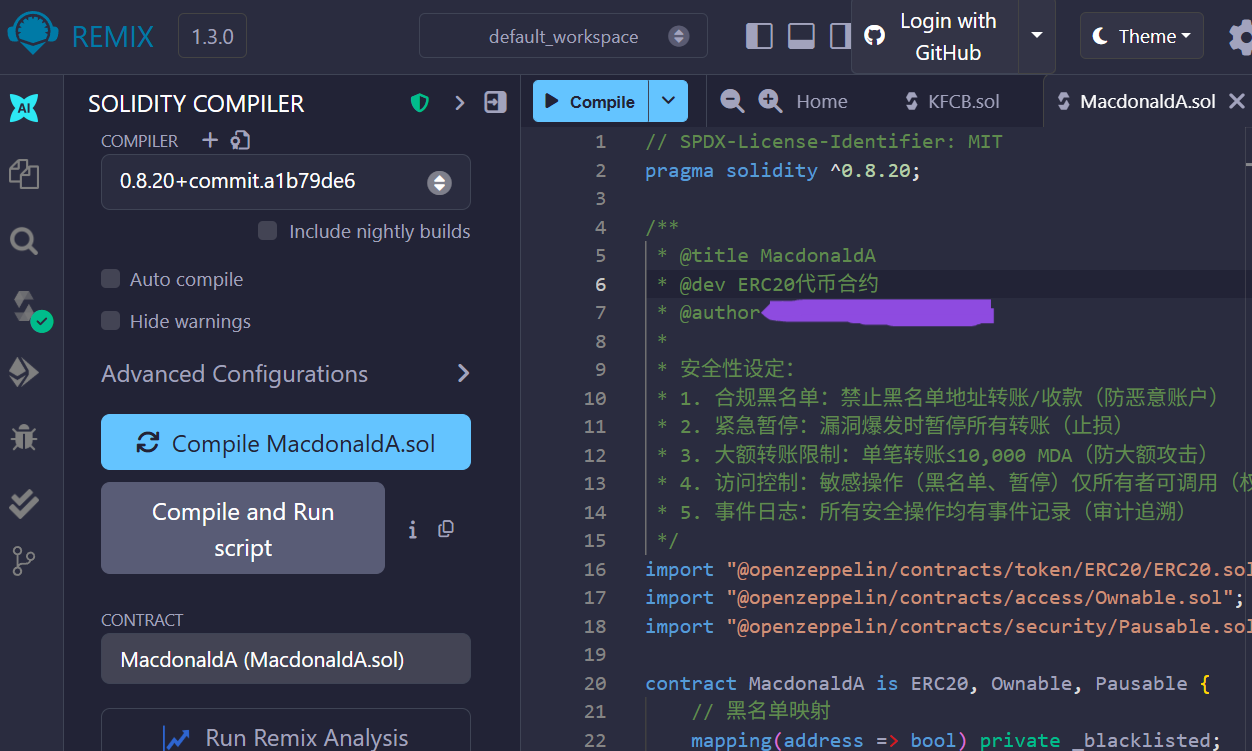
Task: Expand Advanced Configurations section
Action: [x=286, y=374]
